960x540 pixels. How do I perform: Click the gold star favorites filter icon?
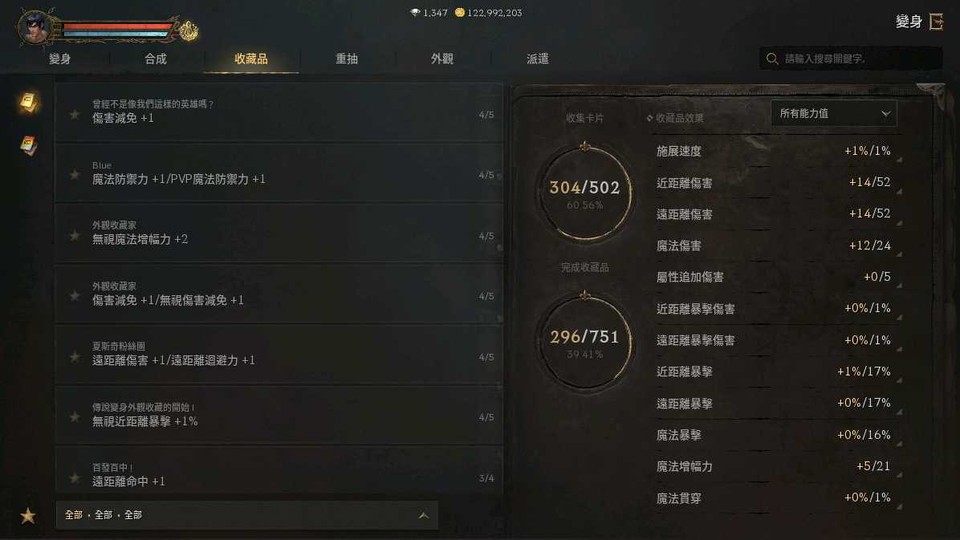28,516
